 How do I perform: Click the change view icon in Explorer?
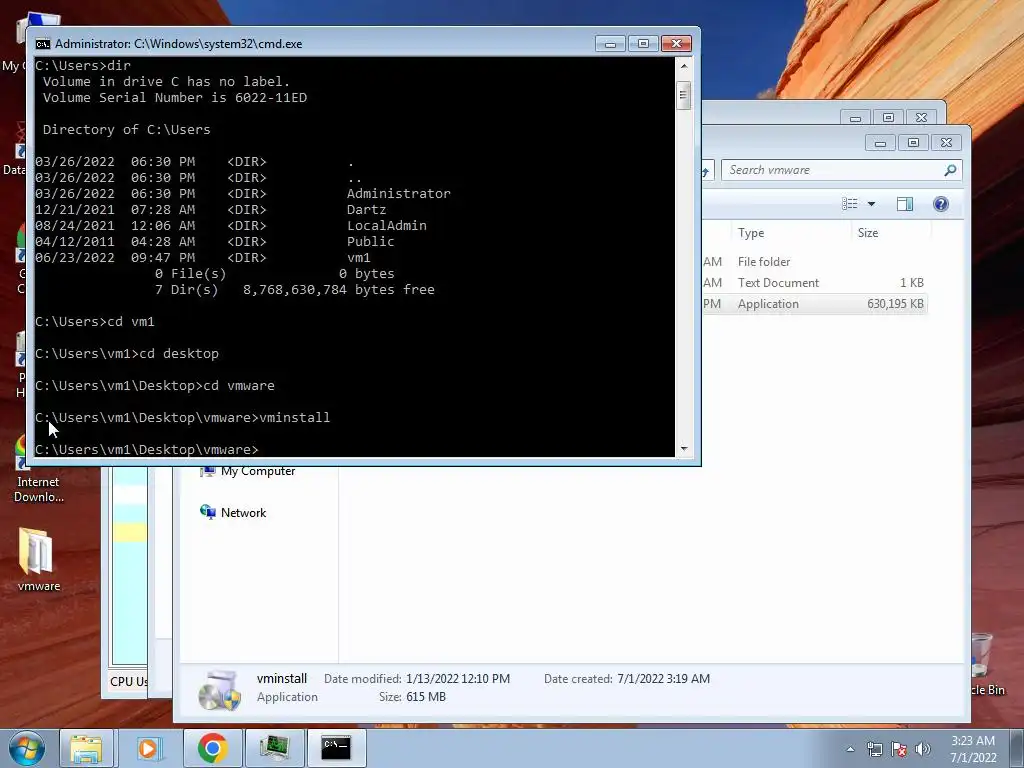coord(850,204)
